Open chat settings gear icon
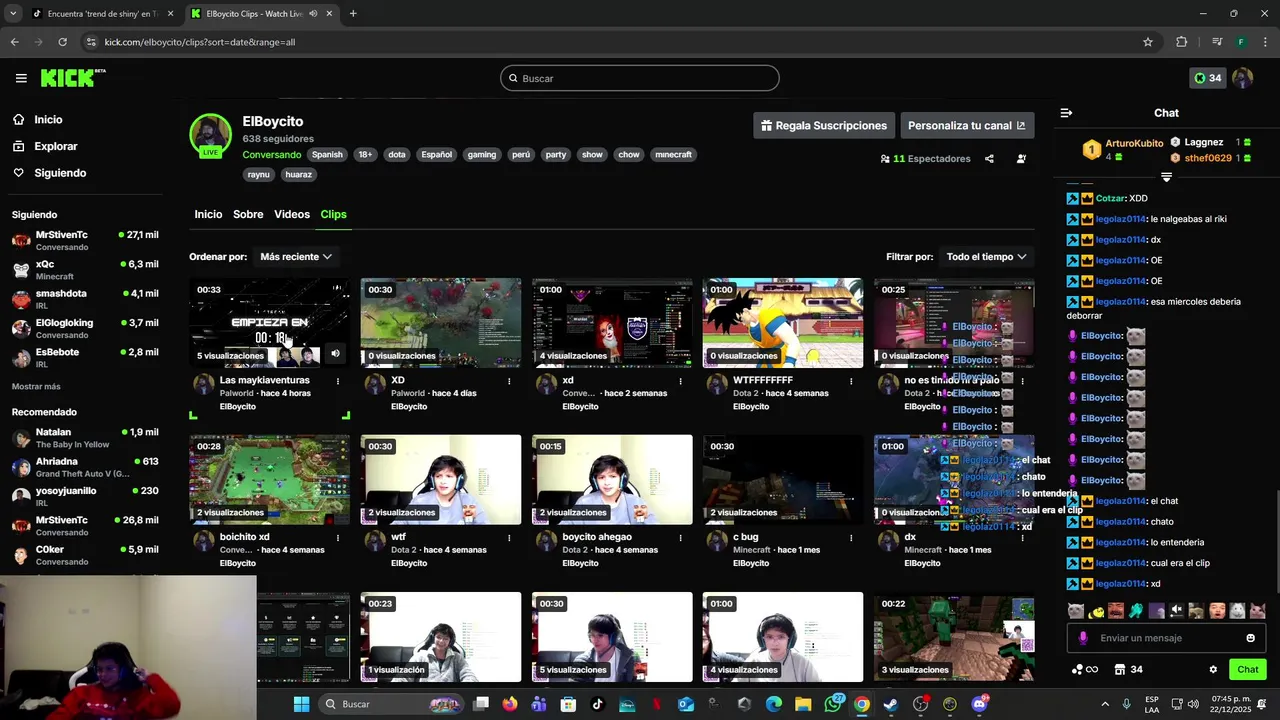Screen dimensions: 1280x720 1213,670
